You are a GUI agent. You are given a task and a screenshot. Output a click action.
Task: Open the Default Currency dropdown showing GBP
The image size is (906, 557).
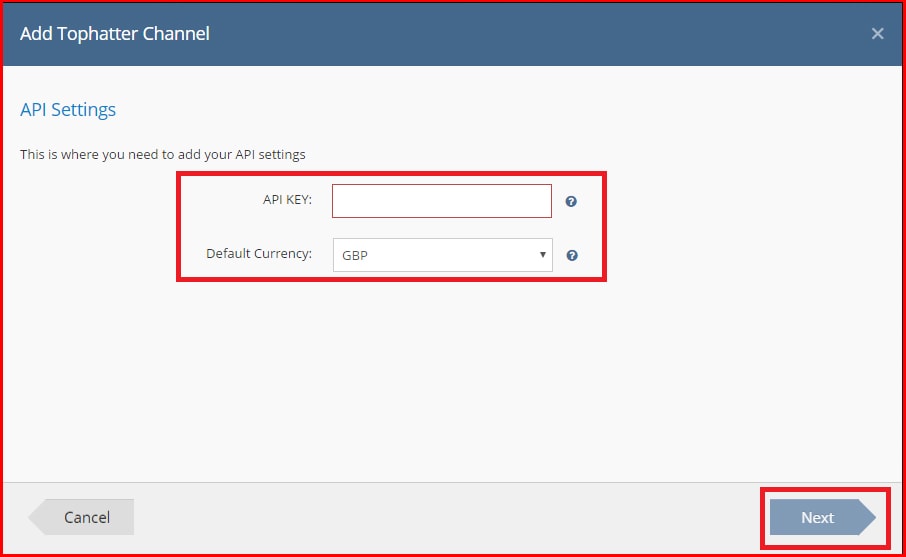tap(443, 255)
